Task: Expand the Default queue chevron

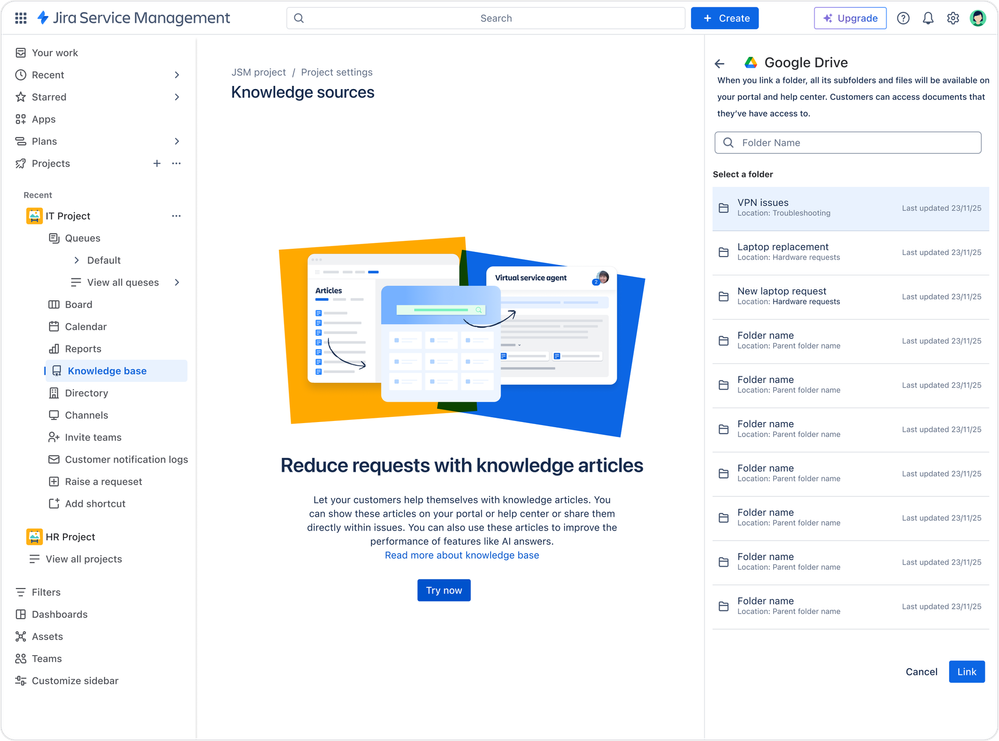Action: (76, 261)
